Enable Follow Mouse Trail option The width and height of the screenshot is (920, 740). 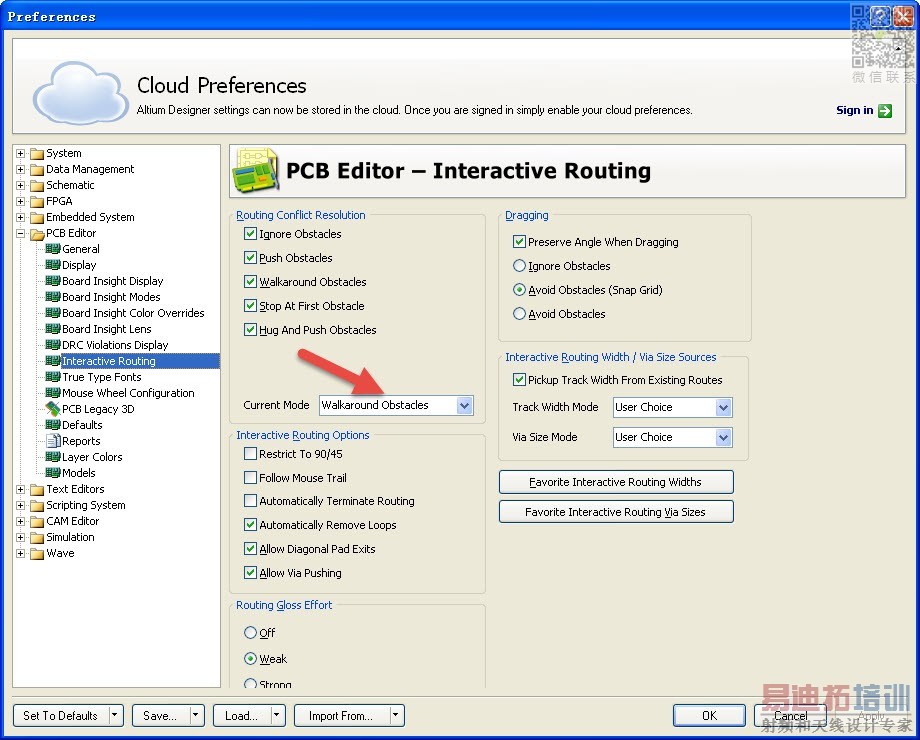(x=251, y=478)
